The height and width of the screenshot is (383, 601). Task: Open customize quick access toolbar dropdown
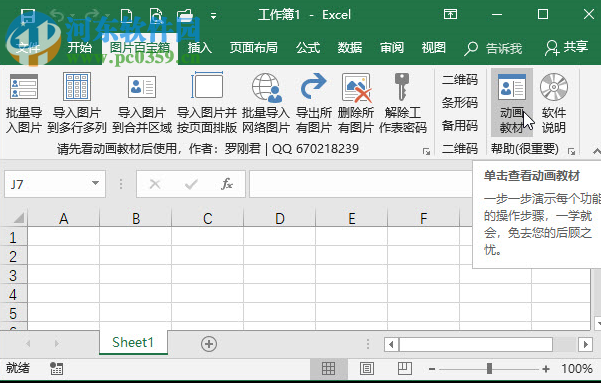[x=213, y=16]
